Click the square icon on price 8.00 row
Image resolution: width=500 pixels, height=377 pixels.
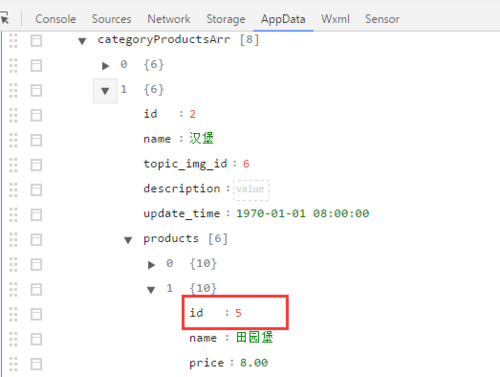[36, 364]
